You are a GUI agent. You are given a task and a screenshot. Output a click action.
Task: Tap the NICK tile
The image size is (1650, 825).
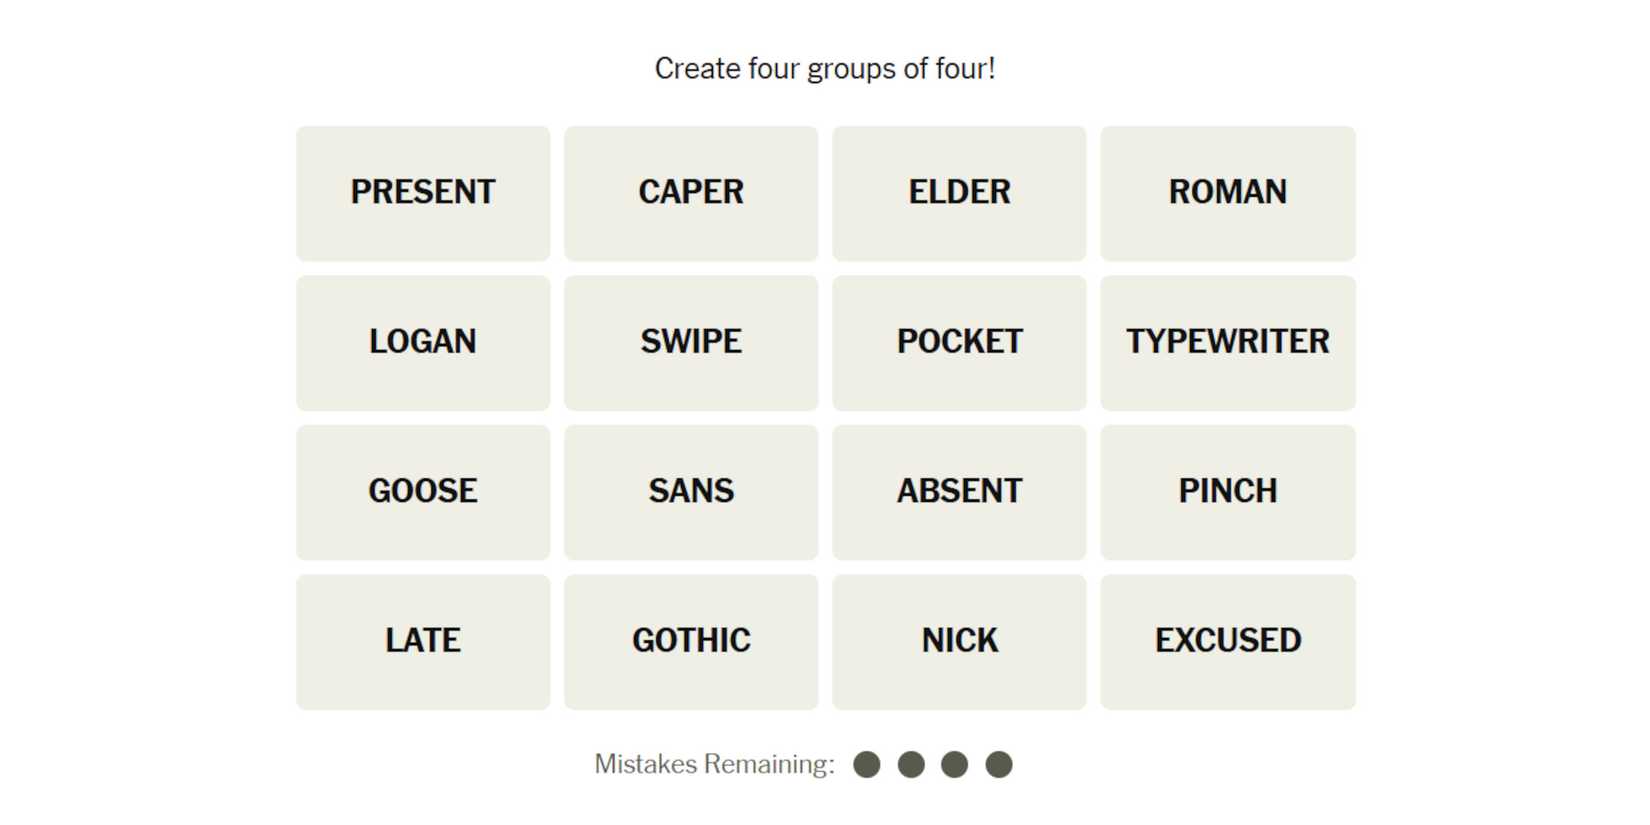[x=959, y=641]
